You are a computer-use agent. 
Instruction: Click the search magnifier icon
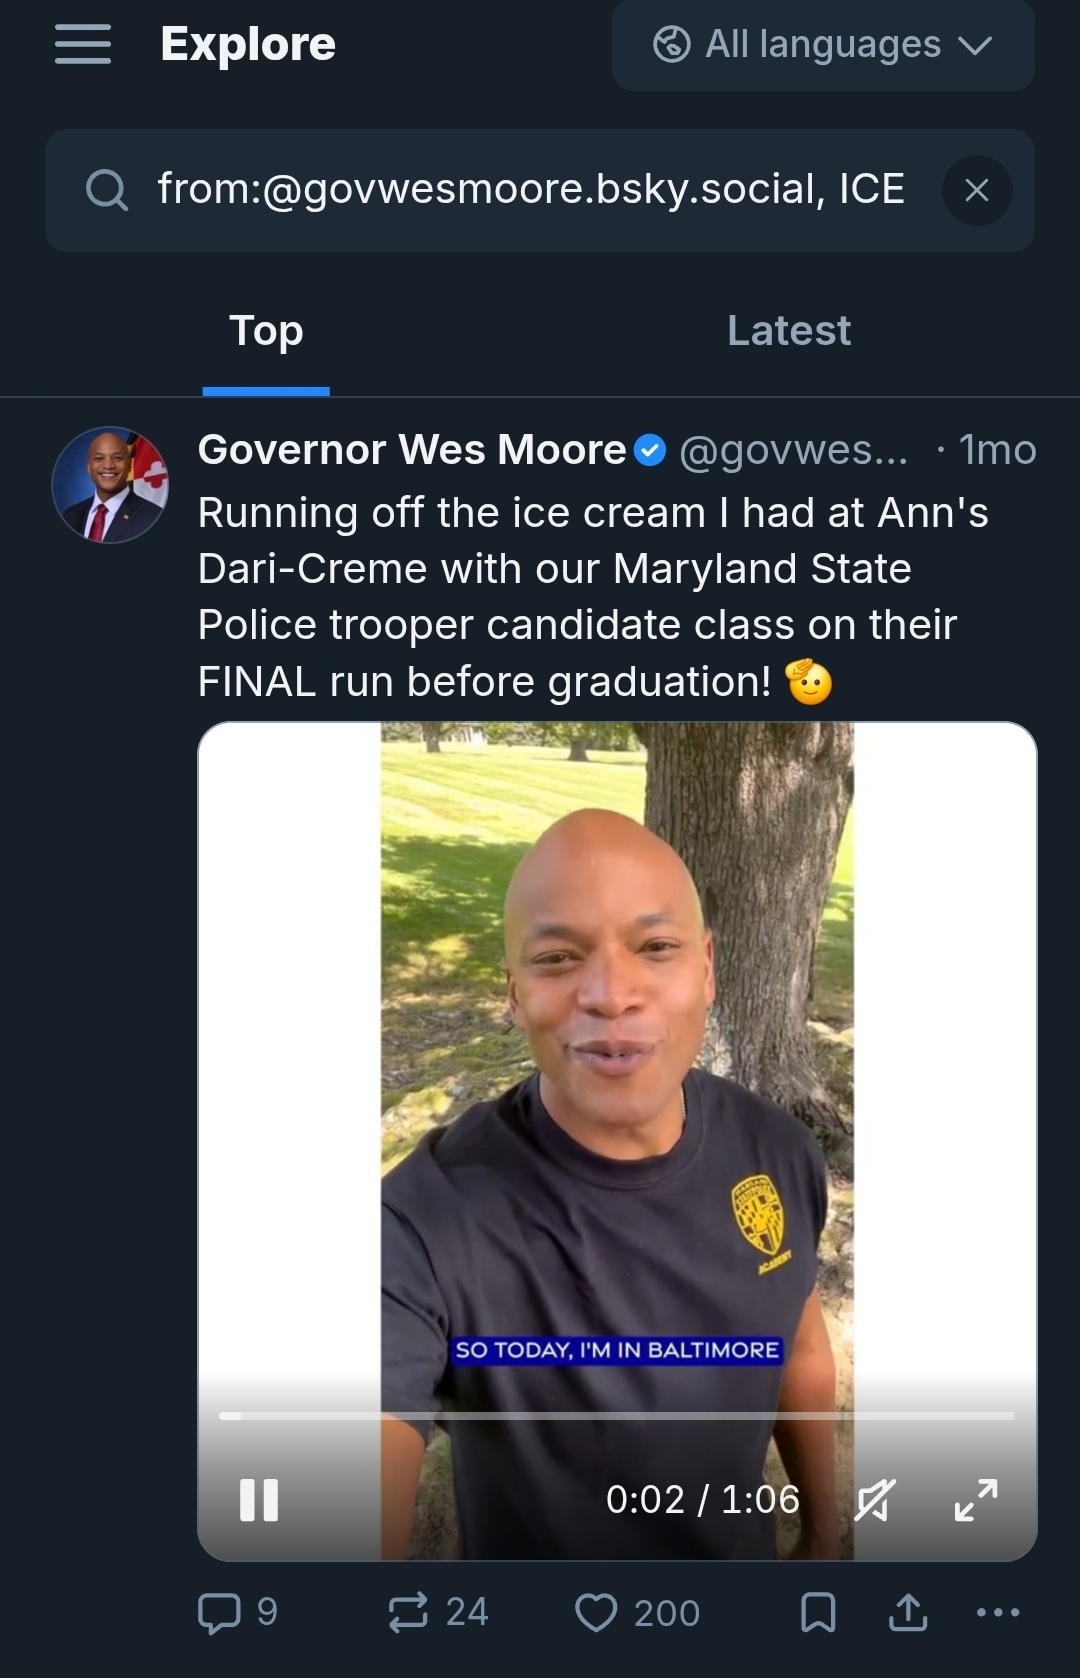point(106,190)
